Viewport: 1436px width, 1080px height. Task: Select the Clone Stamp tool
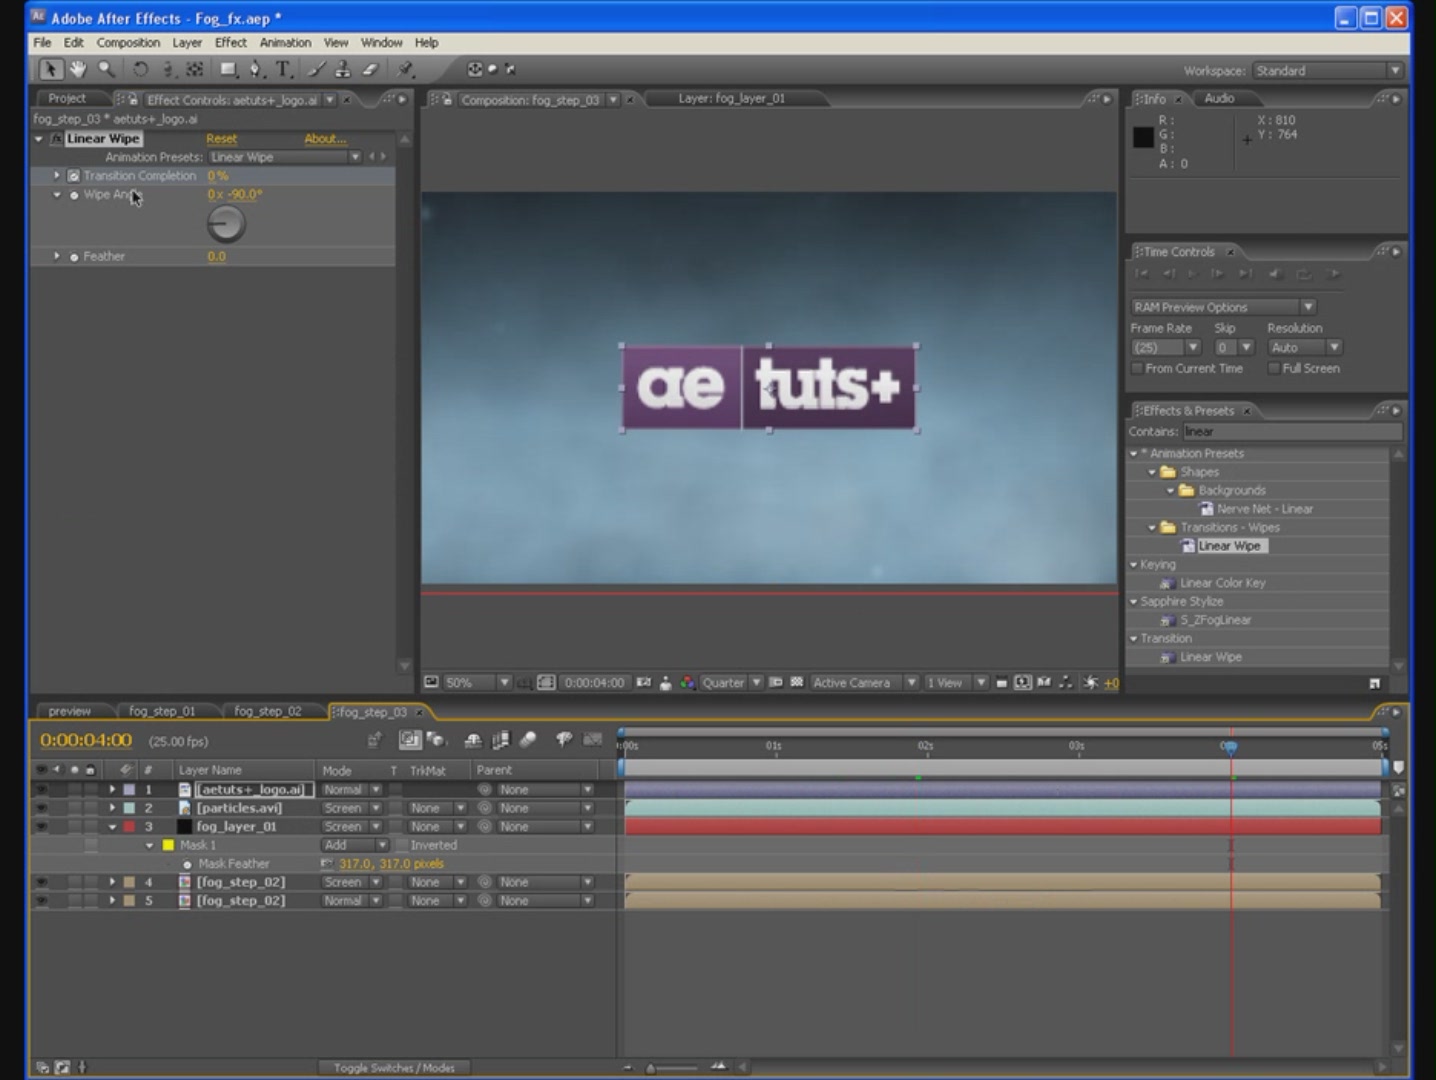click(343, 69)
